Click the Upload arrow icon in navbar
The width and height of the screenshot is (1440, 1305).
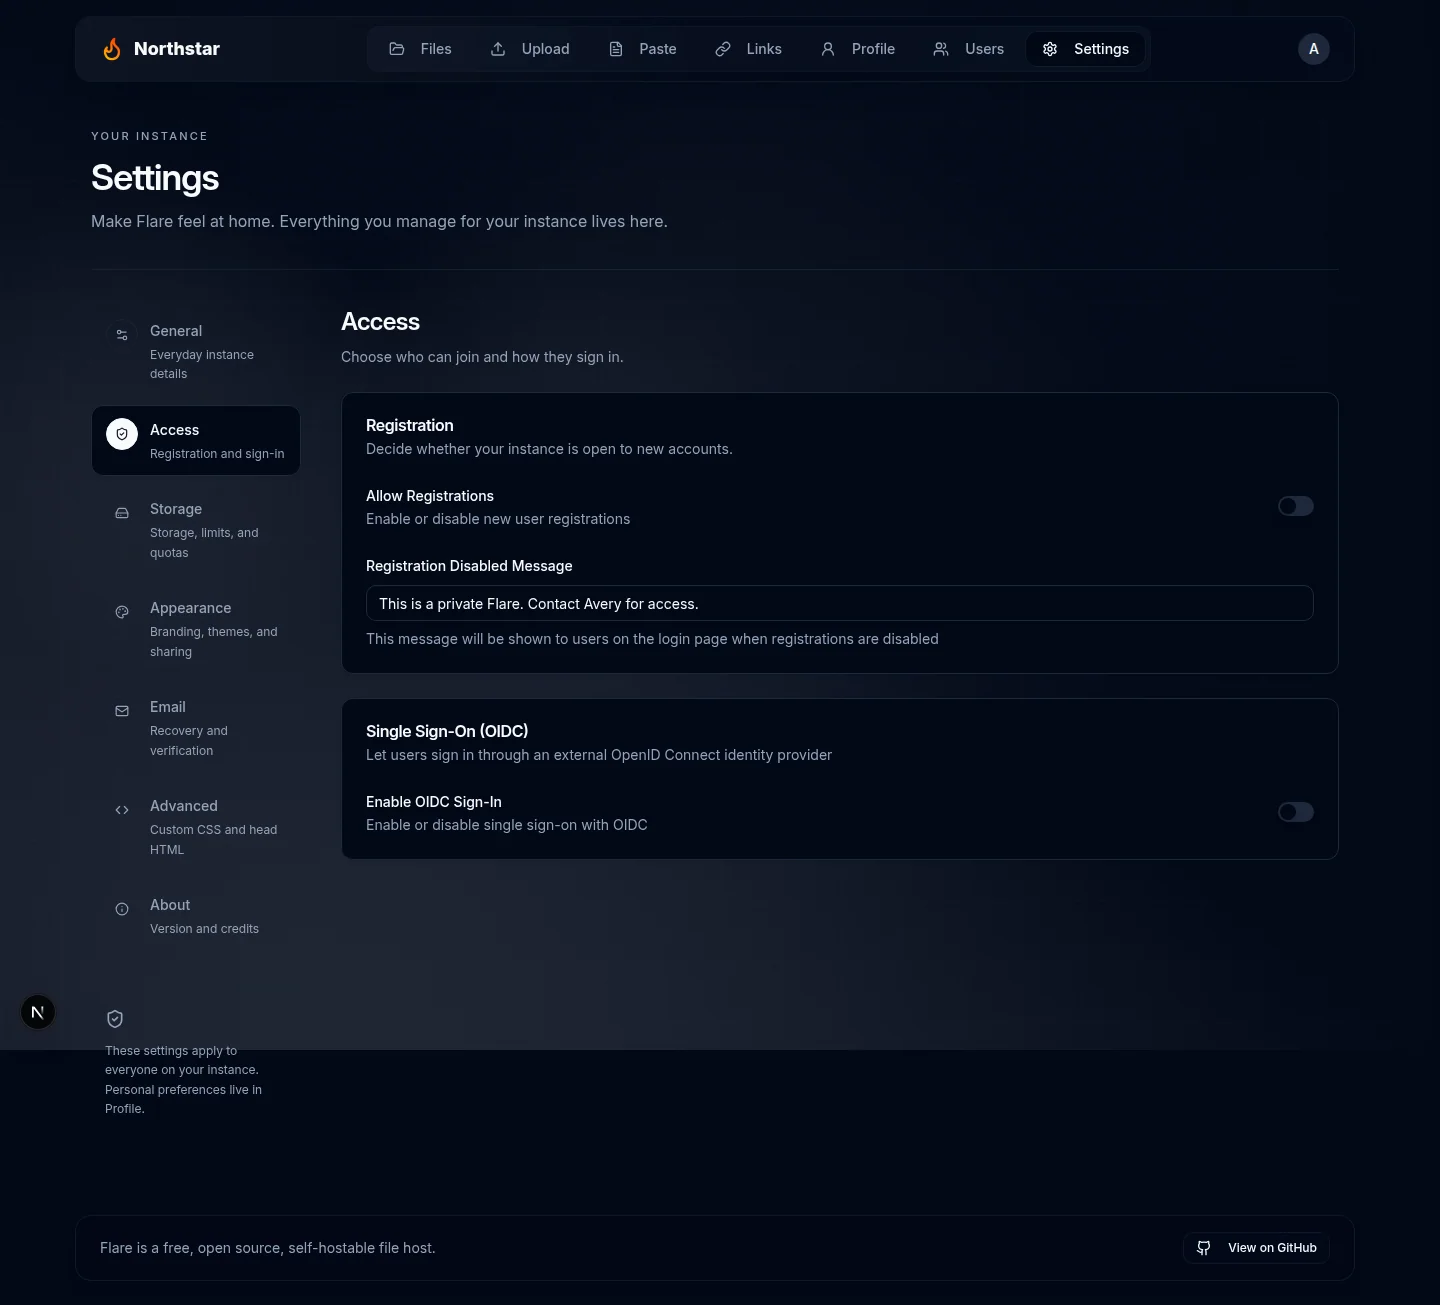tap(498, 49)
